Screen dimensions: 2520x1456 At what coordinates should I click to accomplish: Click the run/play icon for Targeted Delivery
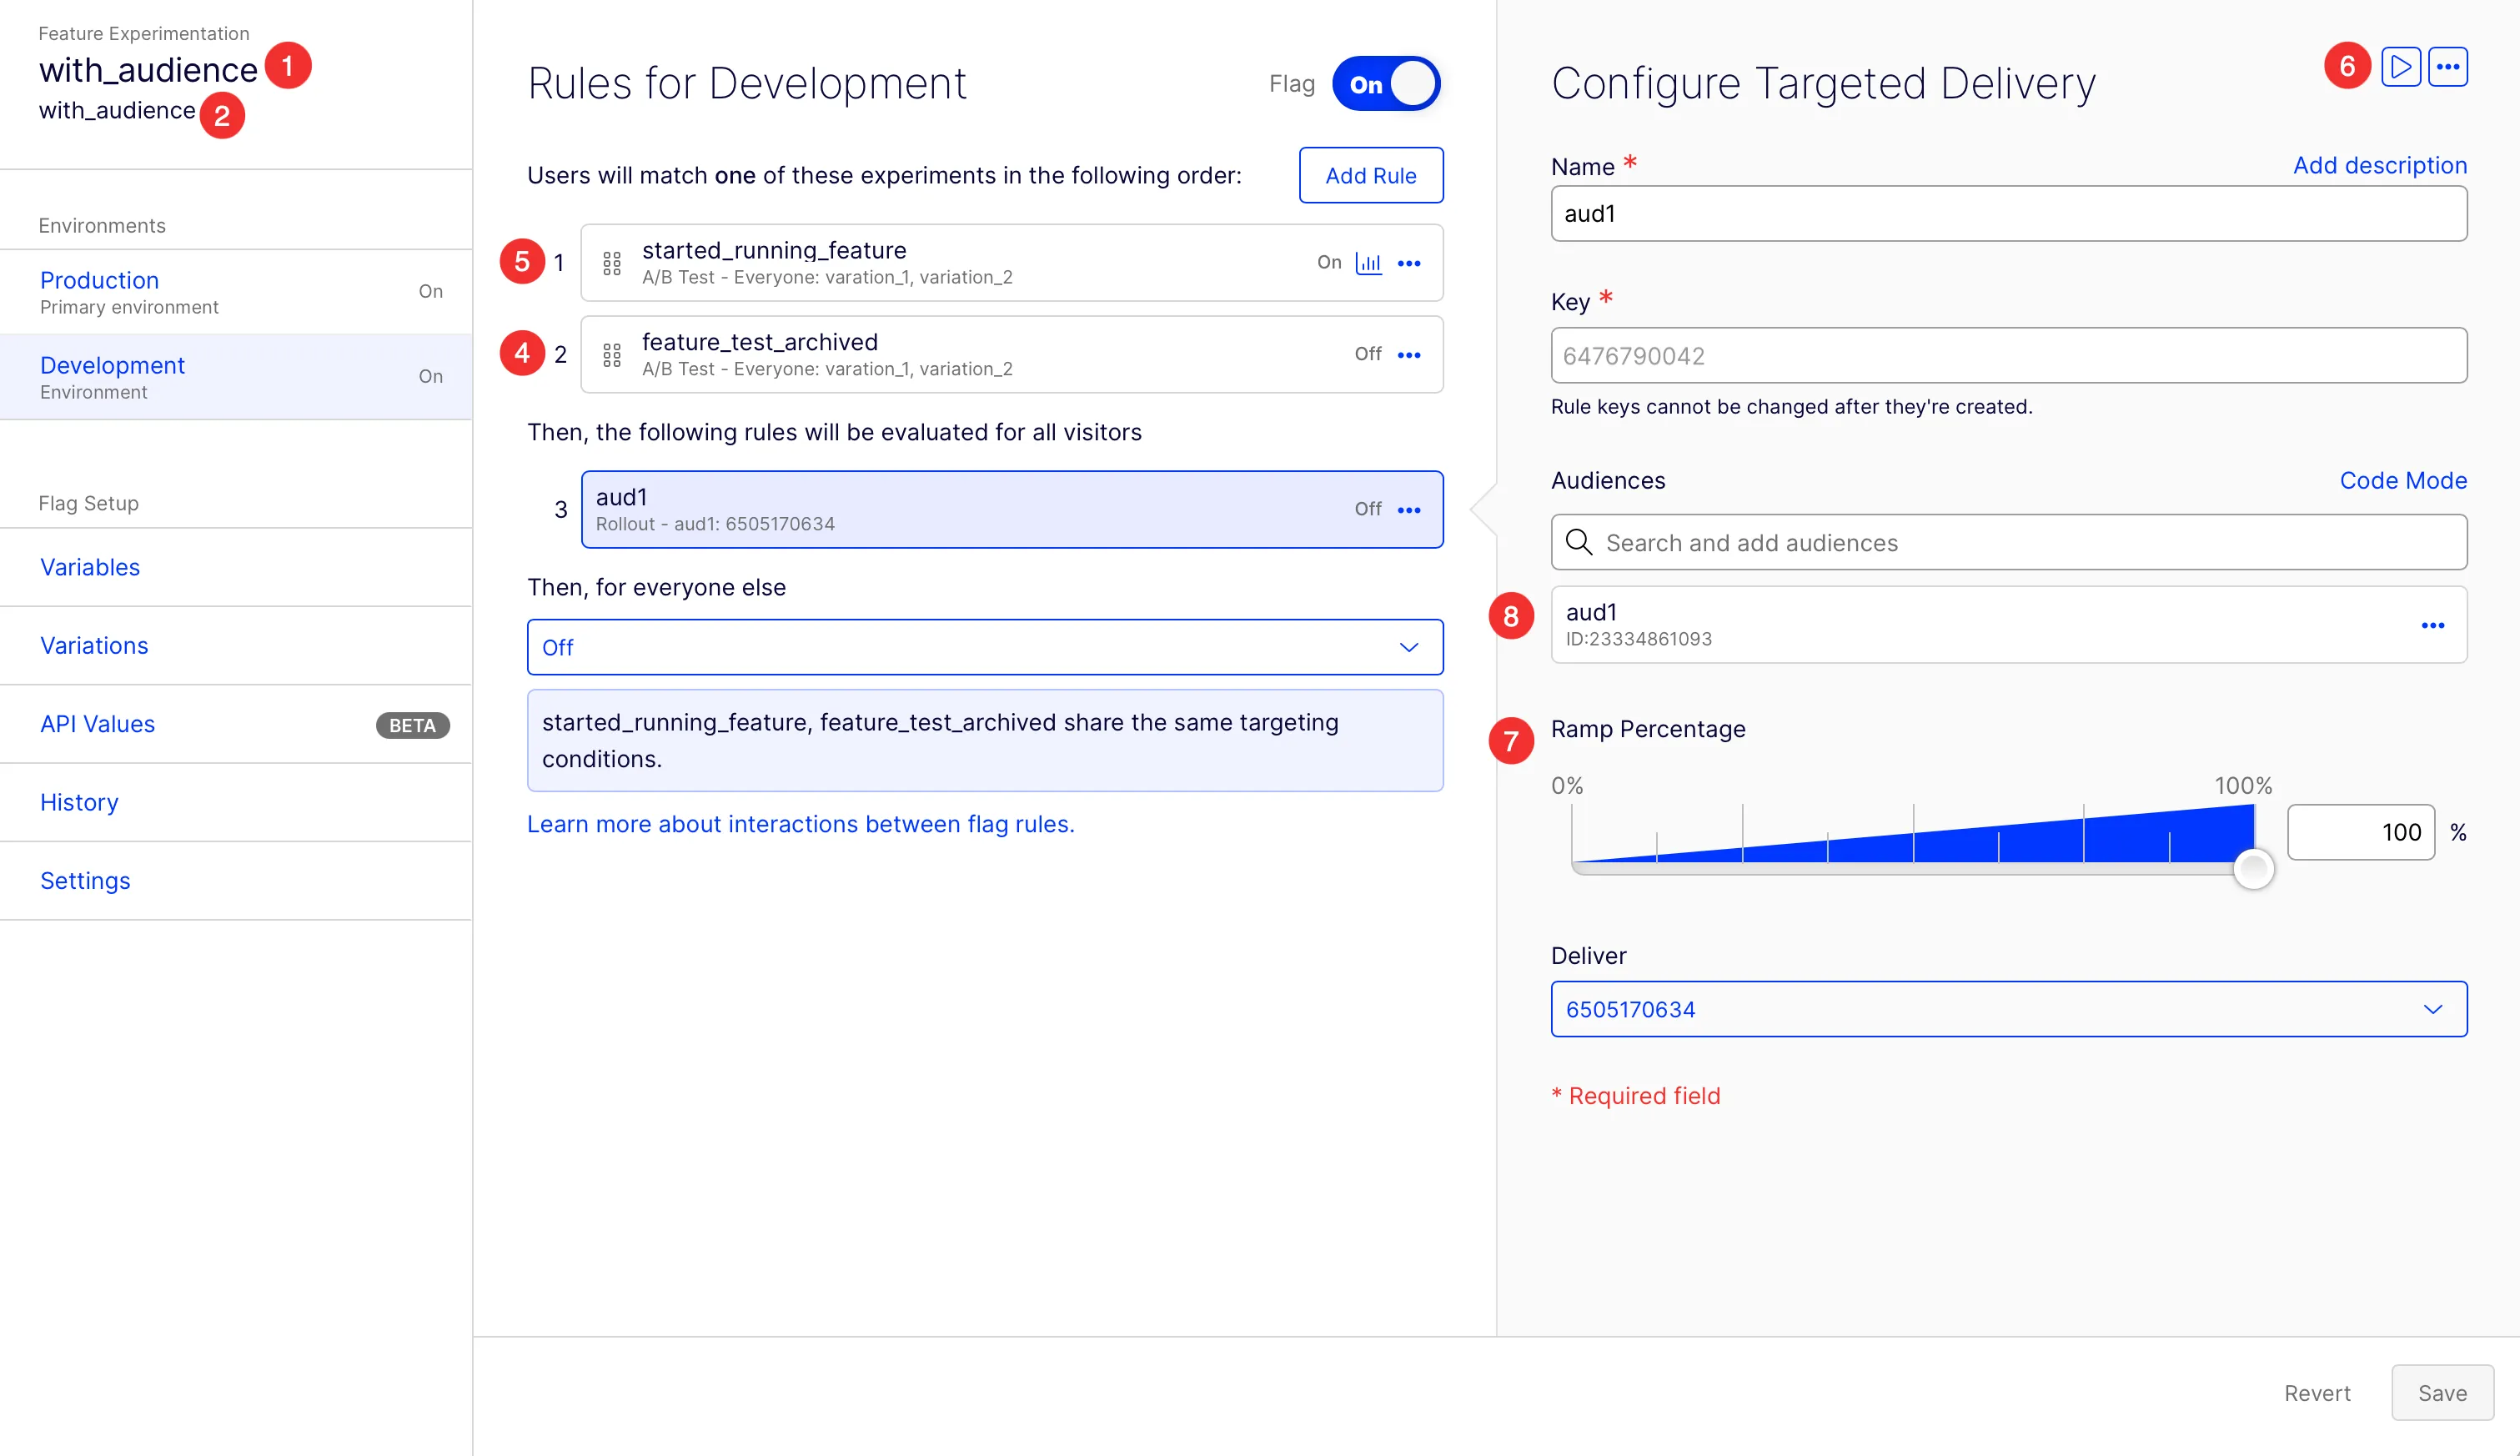pyautogui.click(x=2400, y=67)
